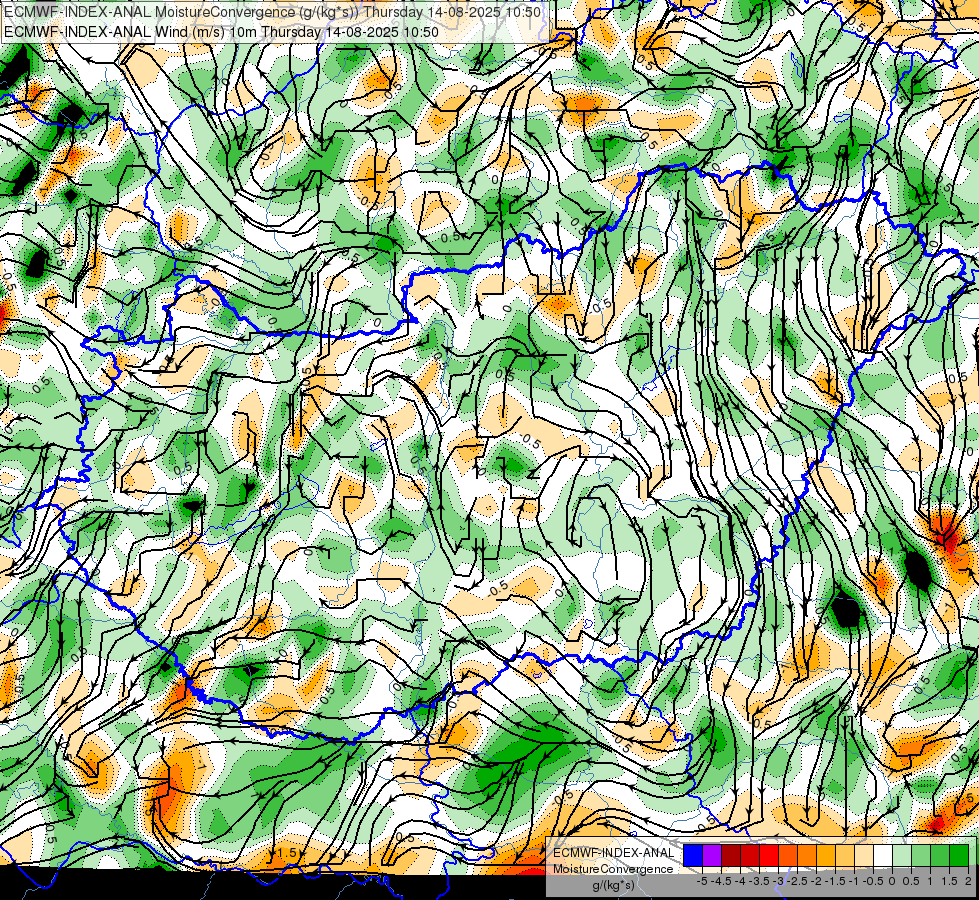Select the -4 tick value on legend scale
Image resolution: width=979 pixels, height=900 pixels.
740,881
